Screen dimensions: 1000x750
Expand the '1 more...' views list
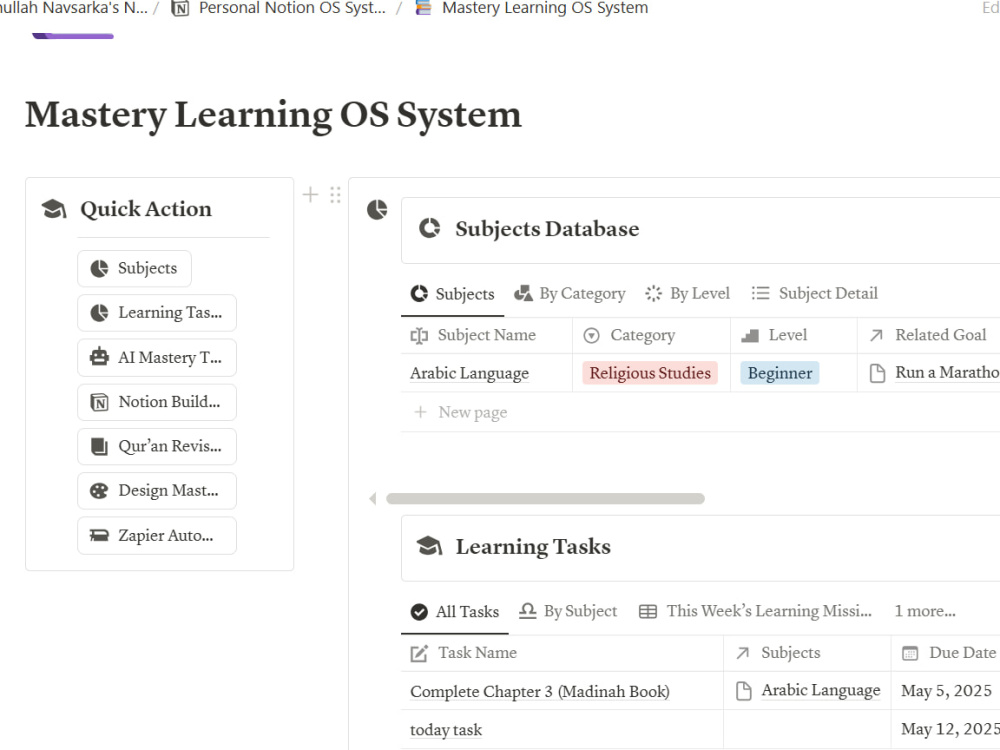click(x=925, y=611)
